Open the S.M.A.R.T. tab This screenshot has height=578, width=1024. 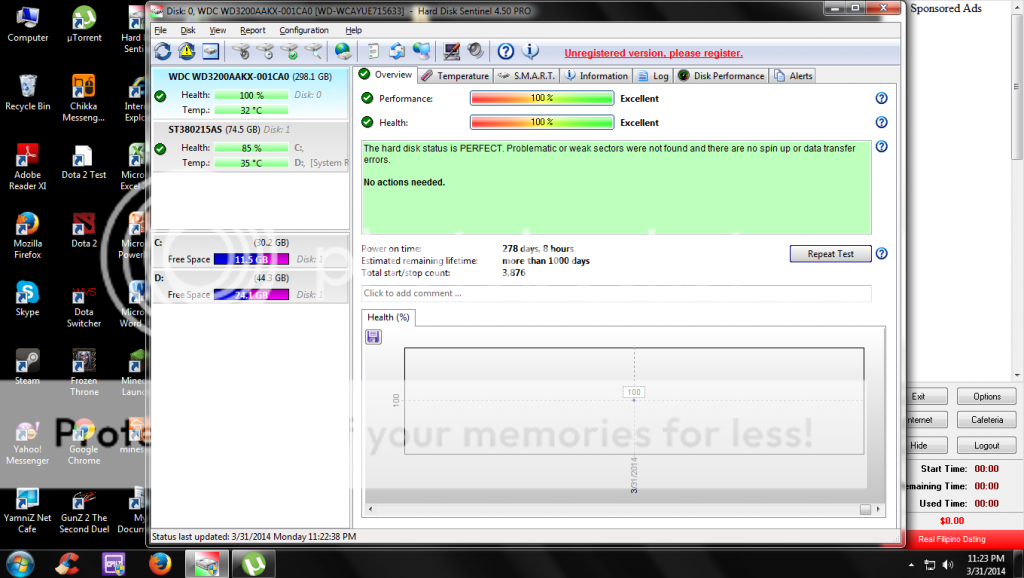tap(527, 75)
